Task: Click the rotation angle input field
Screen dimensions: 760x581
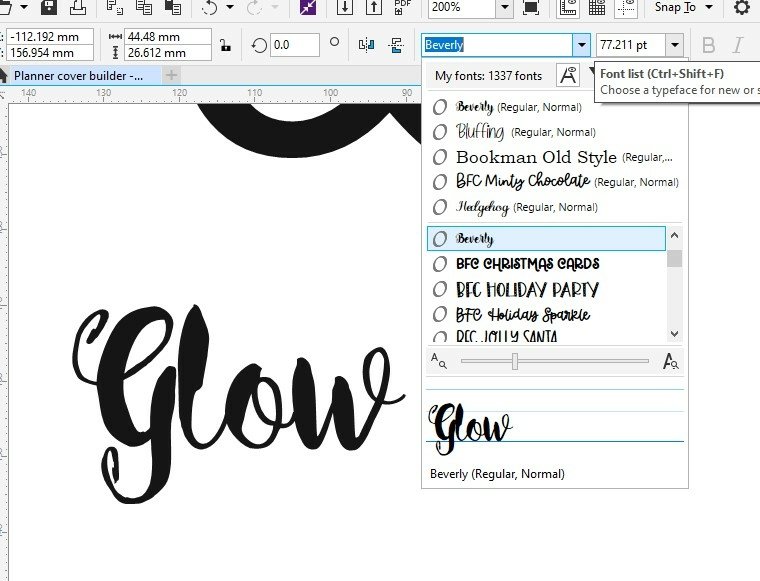Action: pos(295,45)
